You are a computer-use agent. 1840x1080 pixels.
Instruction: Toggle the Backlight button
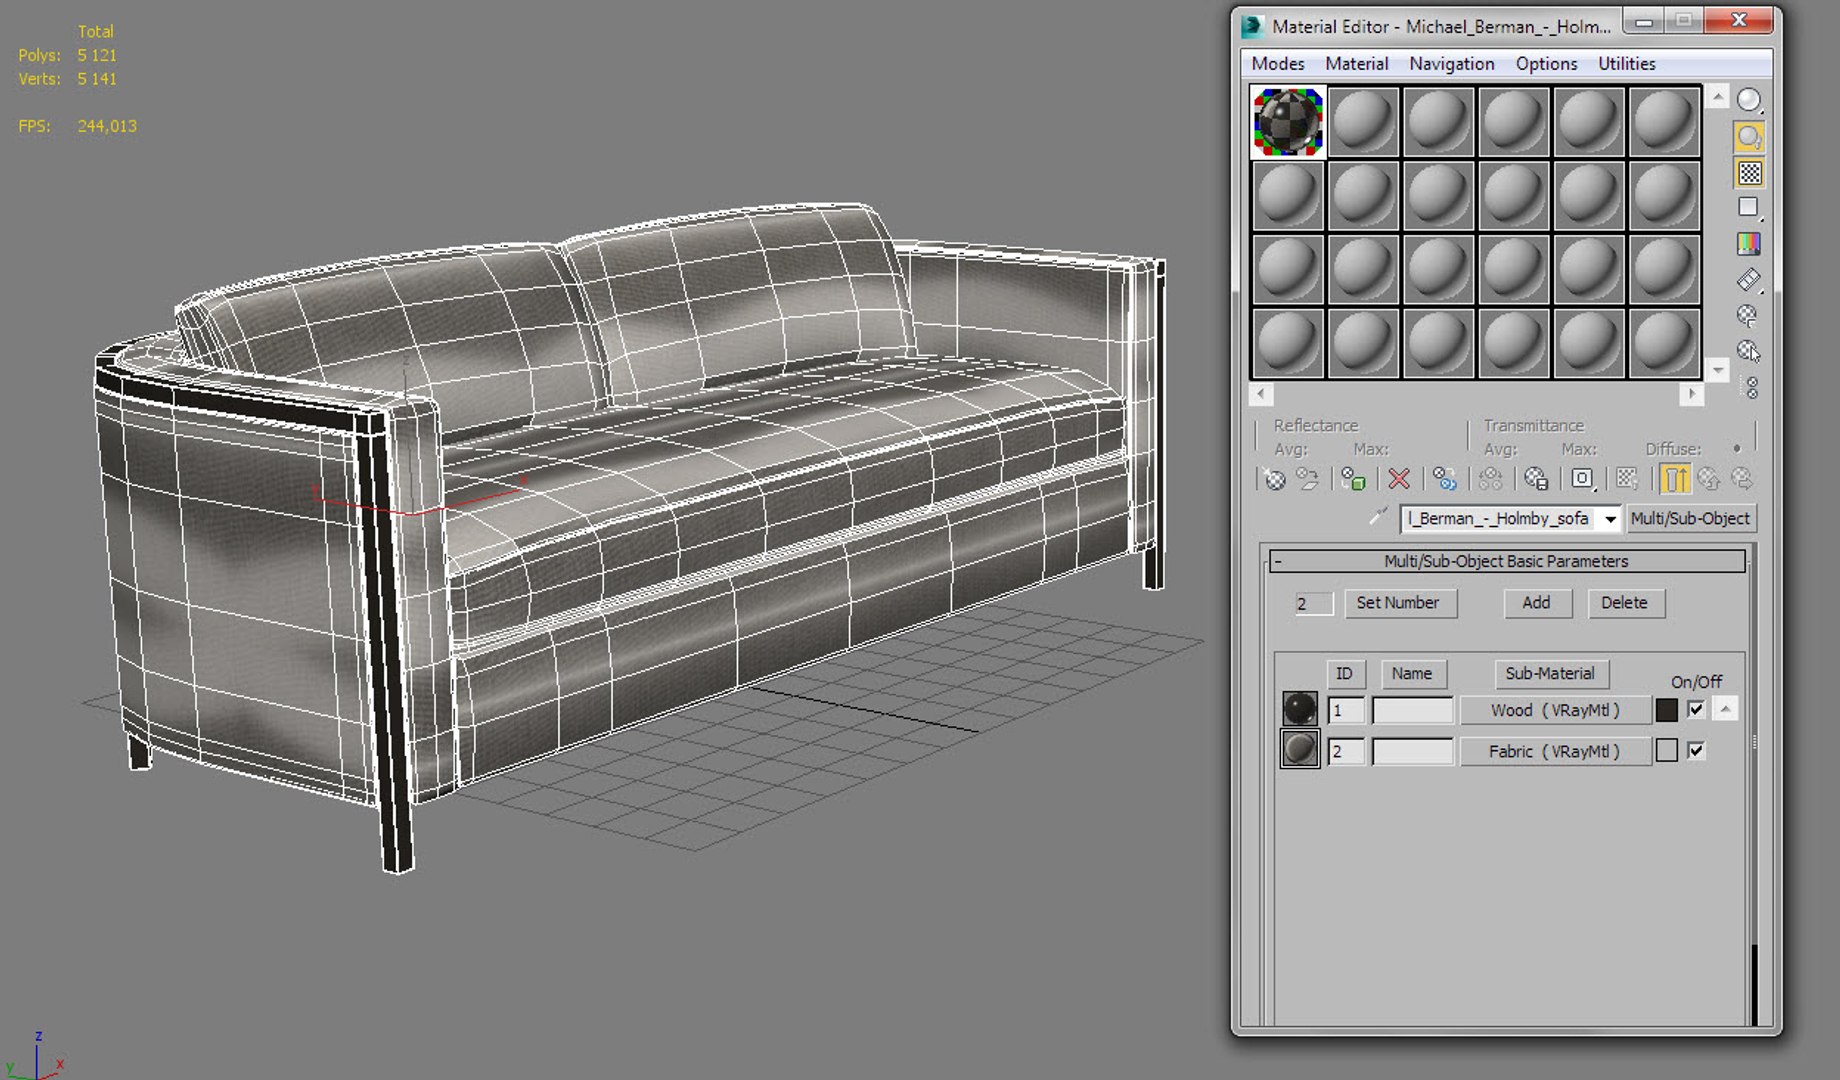1749,137
